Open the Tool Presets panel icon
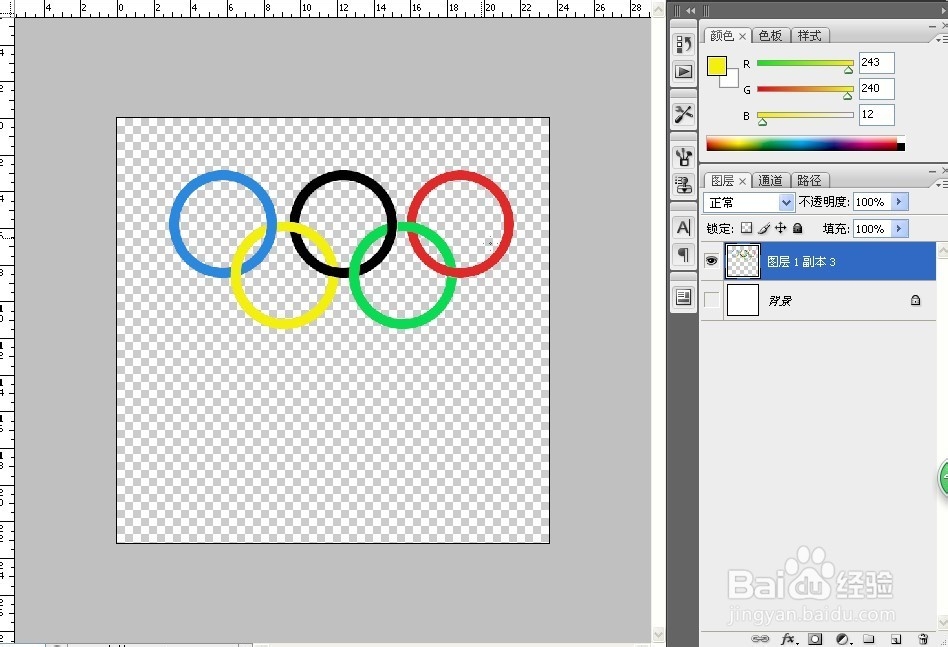This screenshot has width=948, height=647. click(684, 114)
